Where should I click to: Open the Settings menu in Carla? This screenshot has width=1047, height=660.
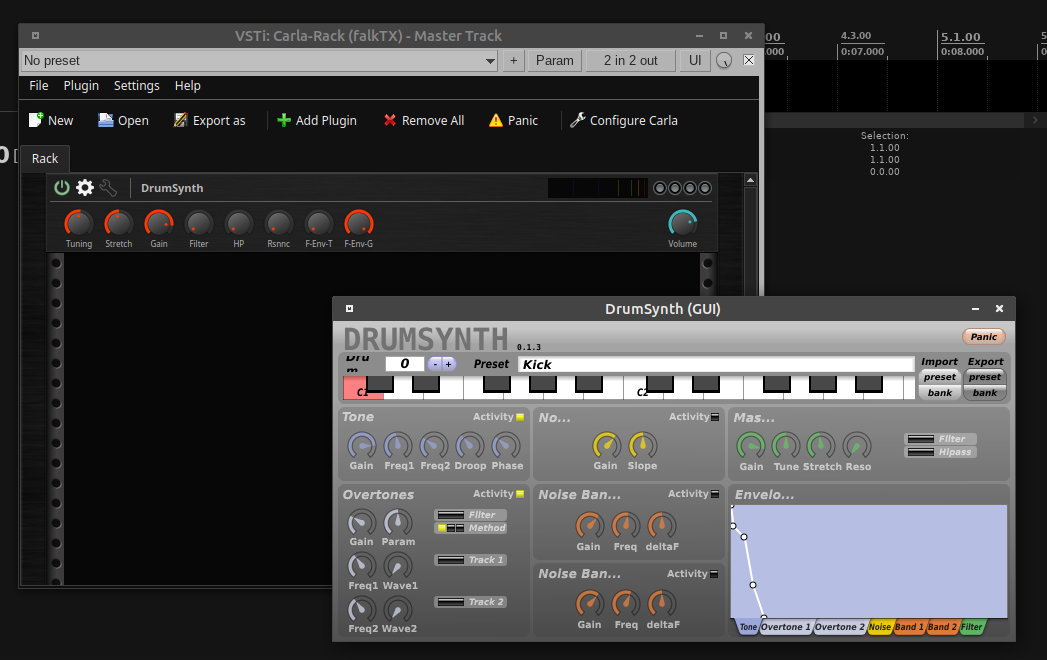[136, 85]
